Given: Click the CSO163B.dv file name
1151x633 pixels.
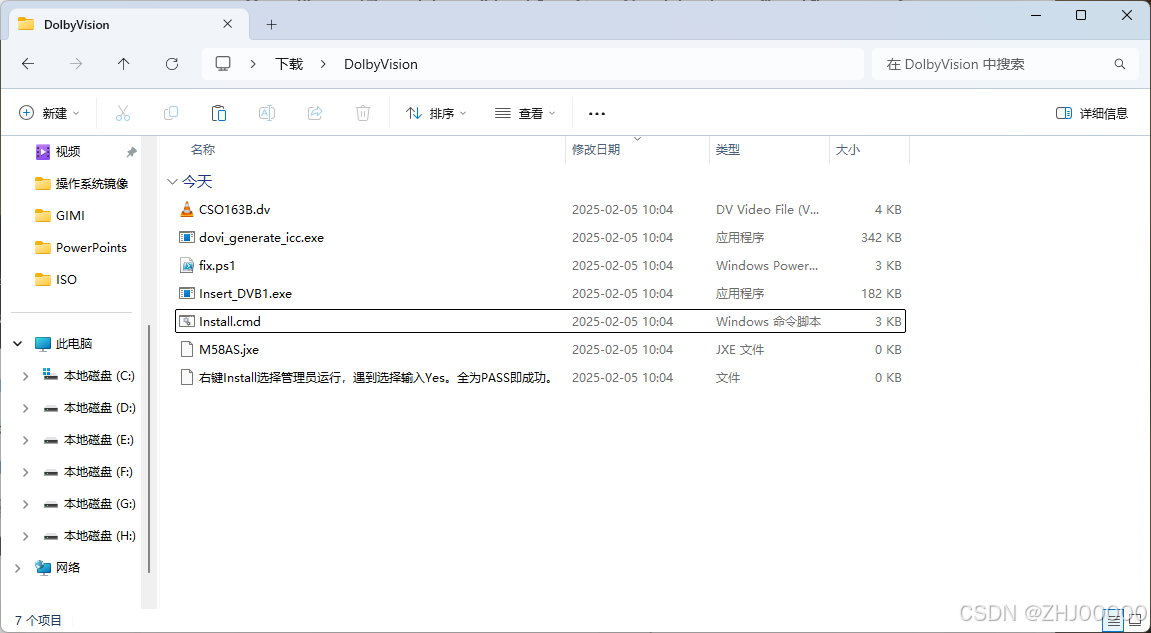Looking at the screenshot, I should (x=235, y=210).
